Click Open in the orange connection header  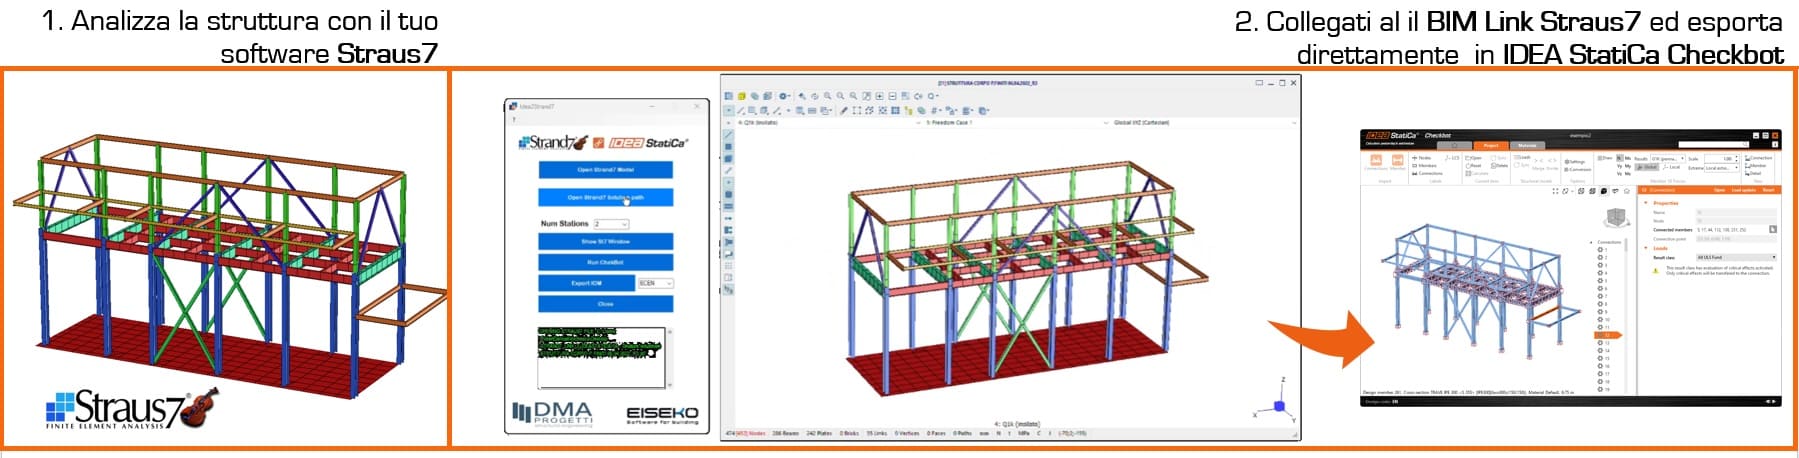tap(1720, 190)
